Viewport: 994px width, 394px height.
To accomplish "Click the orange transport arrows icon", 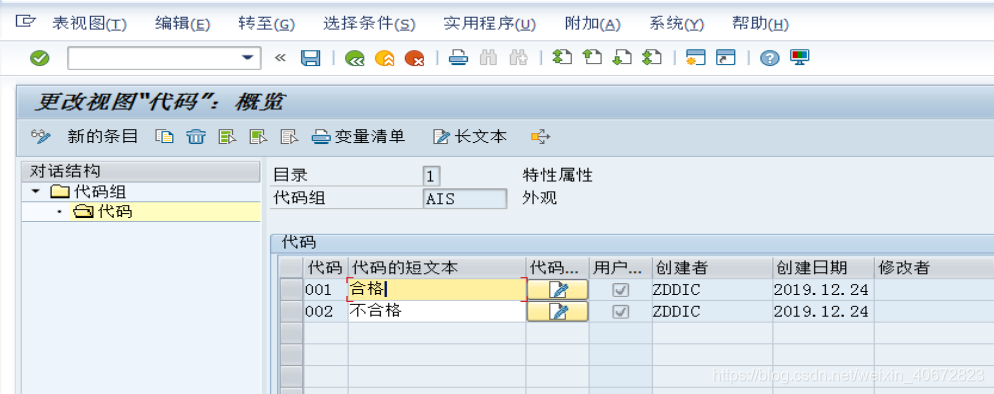I will pyautogui.click(x=541, y=136).
